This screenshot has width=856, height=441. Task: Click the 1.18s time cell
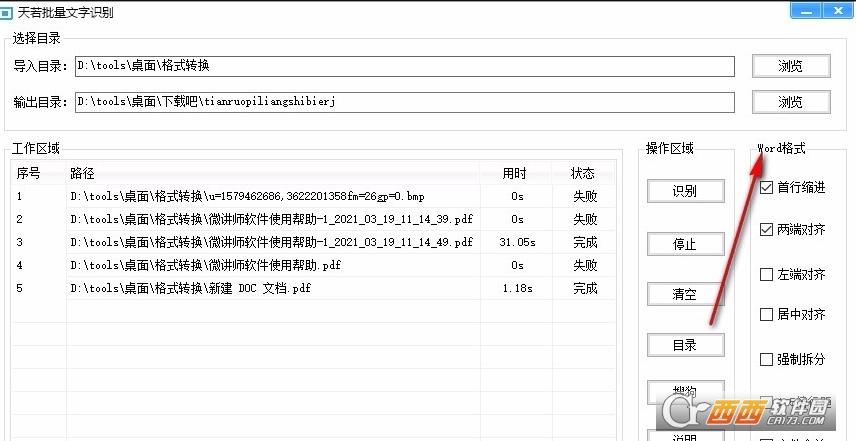(517, 288)
